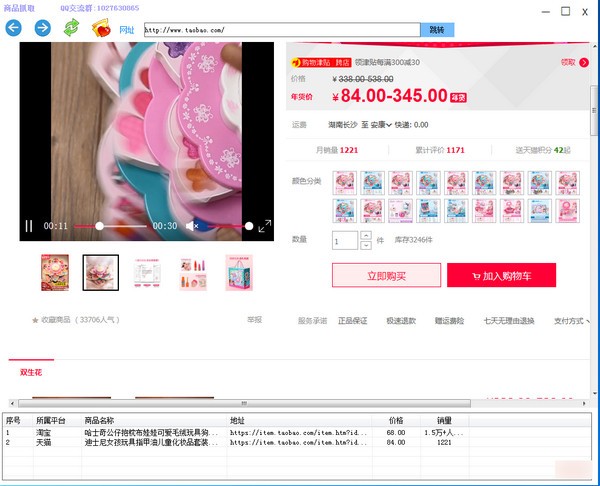Click the red 领取 coupon arrow icon
Image resolution: width=600 pixels, height=486 pixels.
[582, 62]
